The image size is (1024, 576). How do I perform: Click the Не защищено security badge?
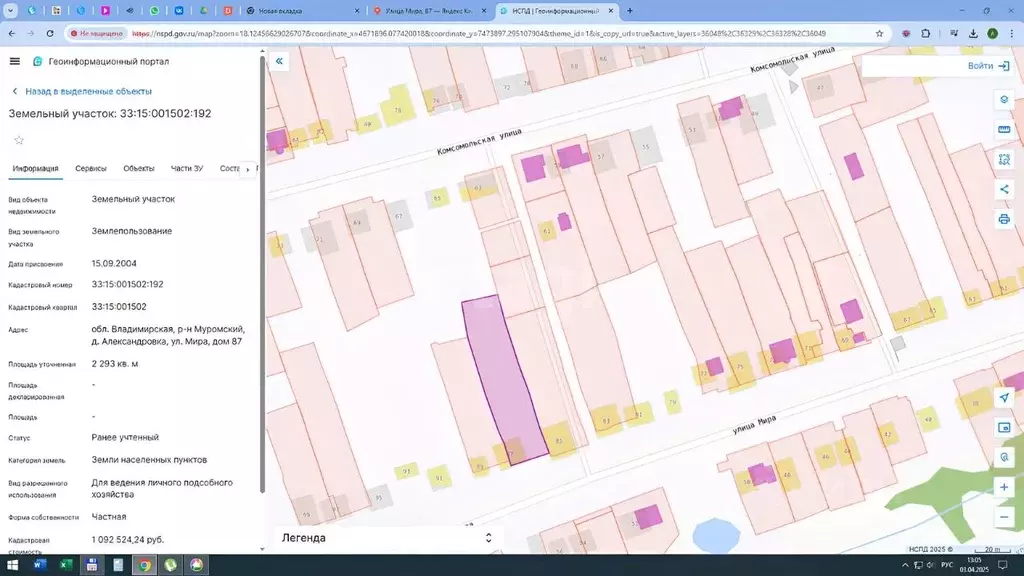click(x=97, y=33)
